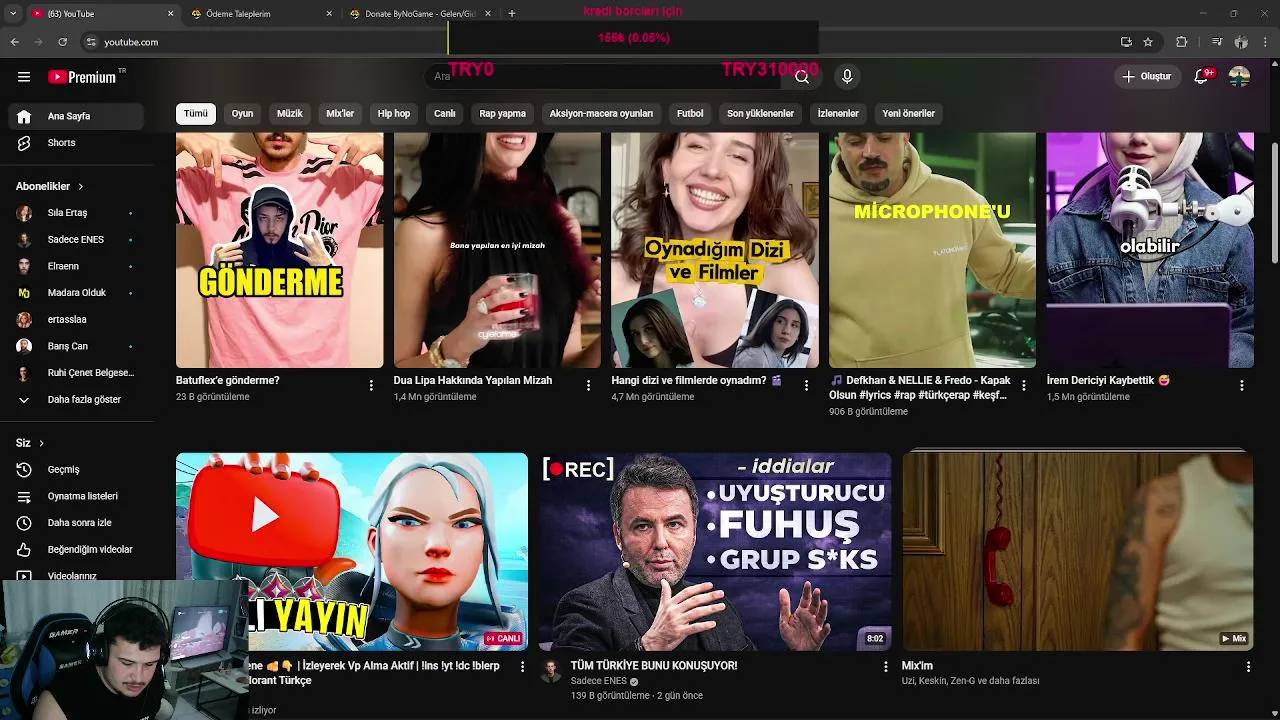Open Batuflex'e gönderme short thumbnail
This screenshot has height=720, width=1280.
pos(279,250)
